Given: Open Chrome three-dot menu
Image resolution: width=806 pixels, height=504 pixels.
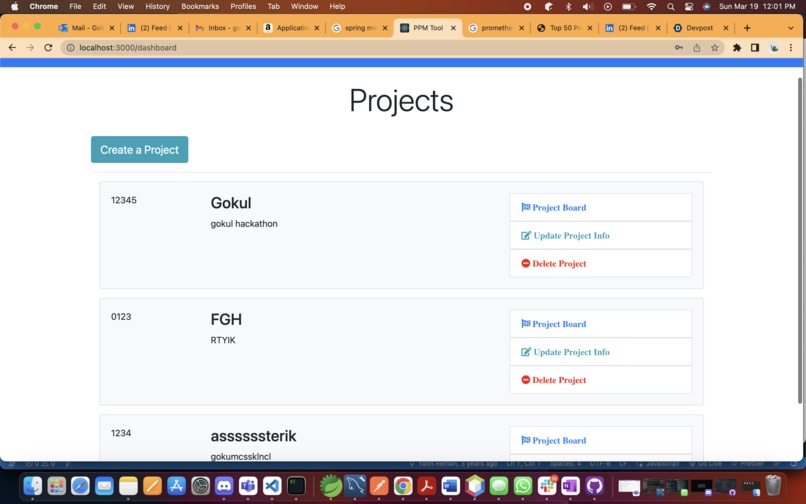Looking at the screenshot, I should click(x=791, y=48).
